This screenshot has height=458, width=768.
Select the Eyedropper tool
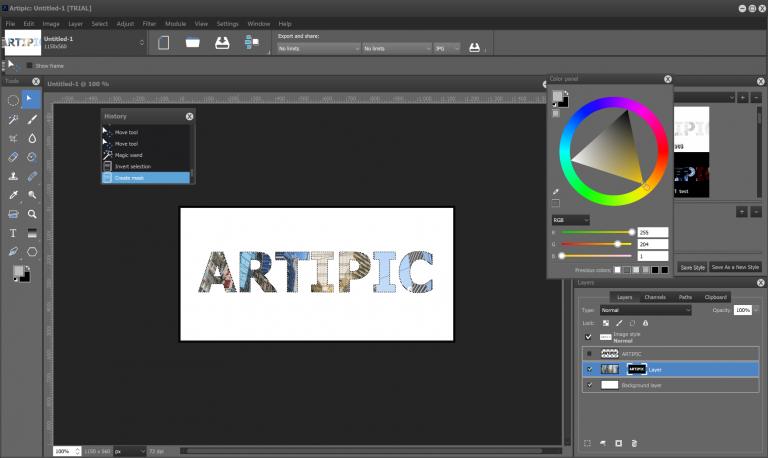13,195
